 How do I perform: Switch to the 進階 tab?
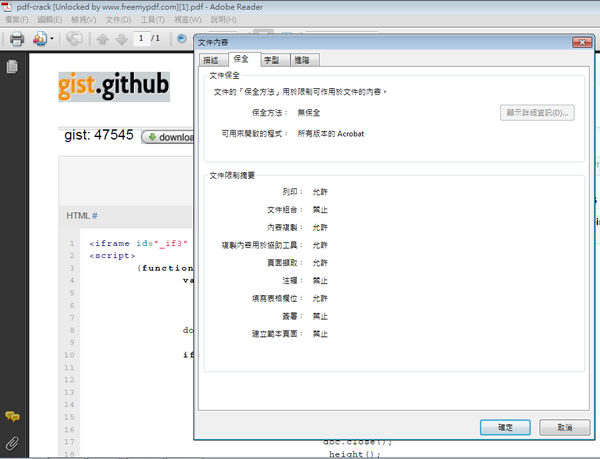[304, 60]
